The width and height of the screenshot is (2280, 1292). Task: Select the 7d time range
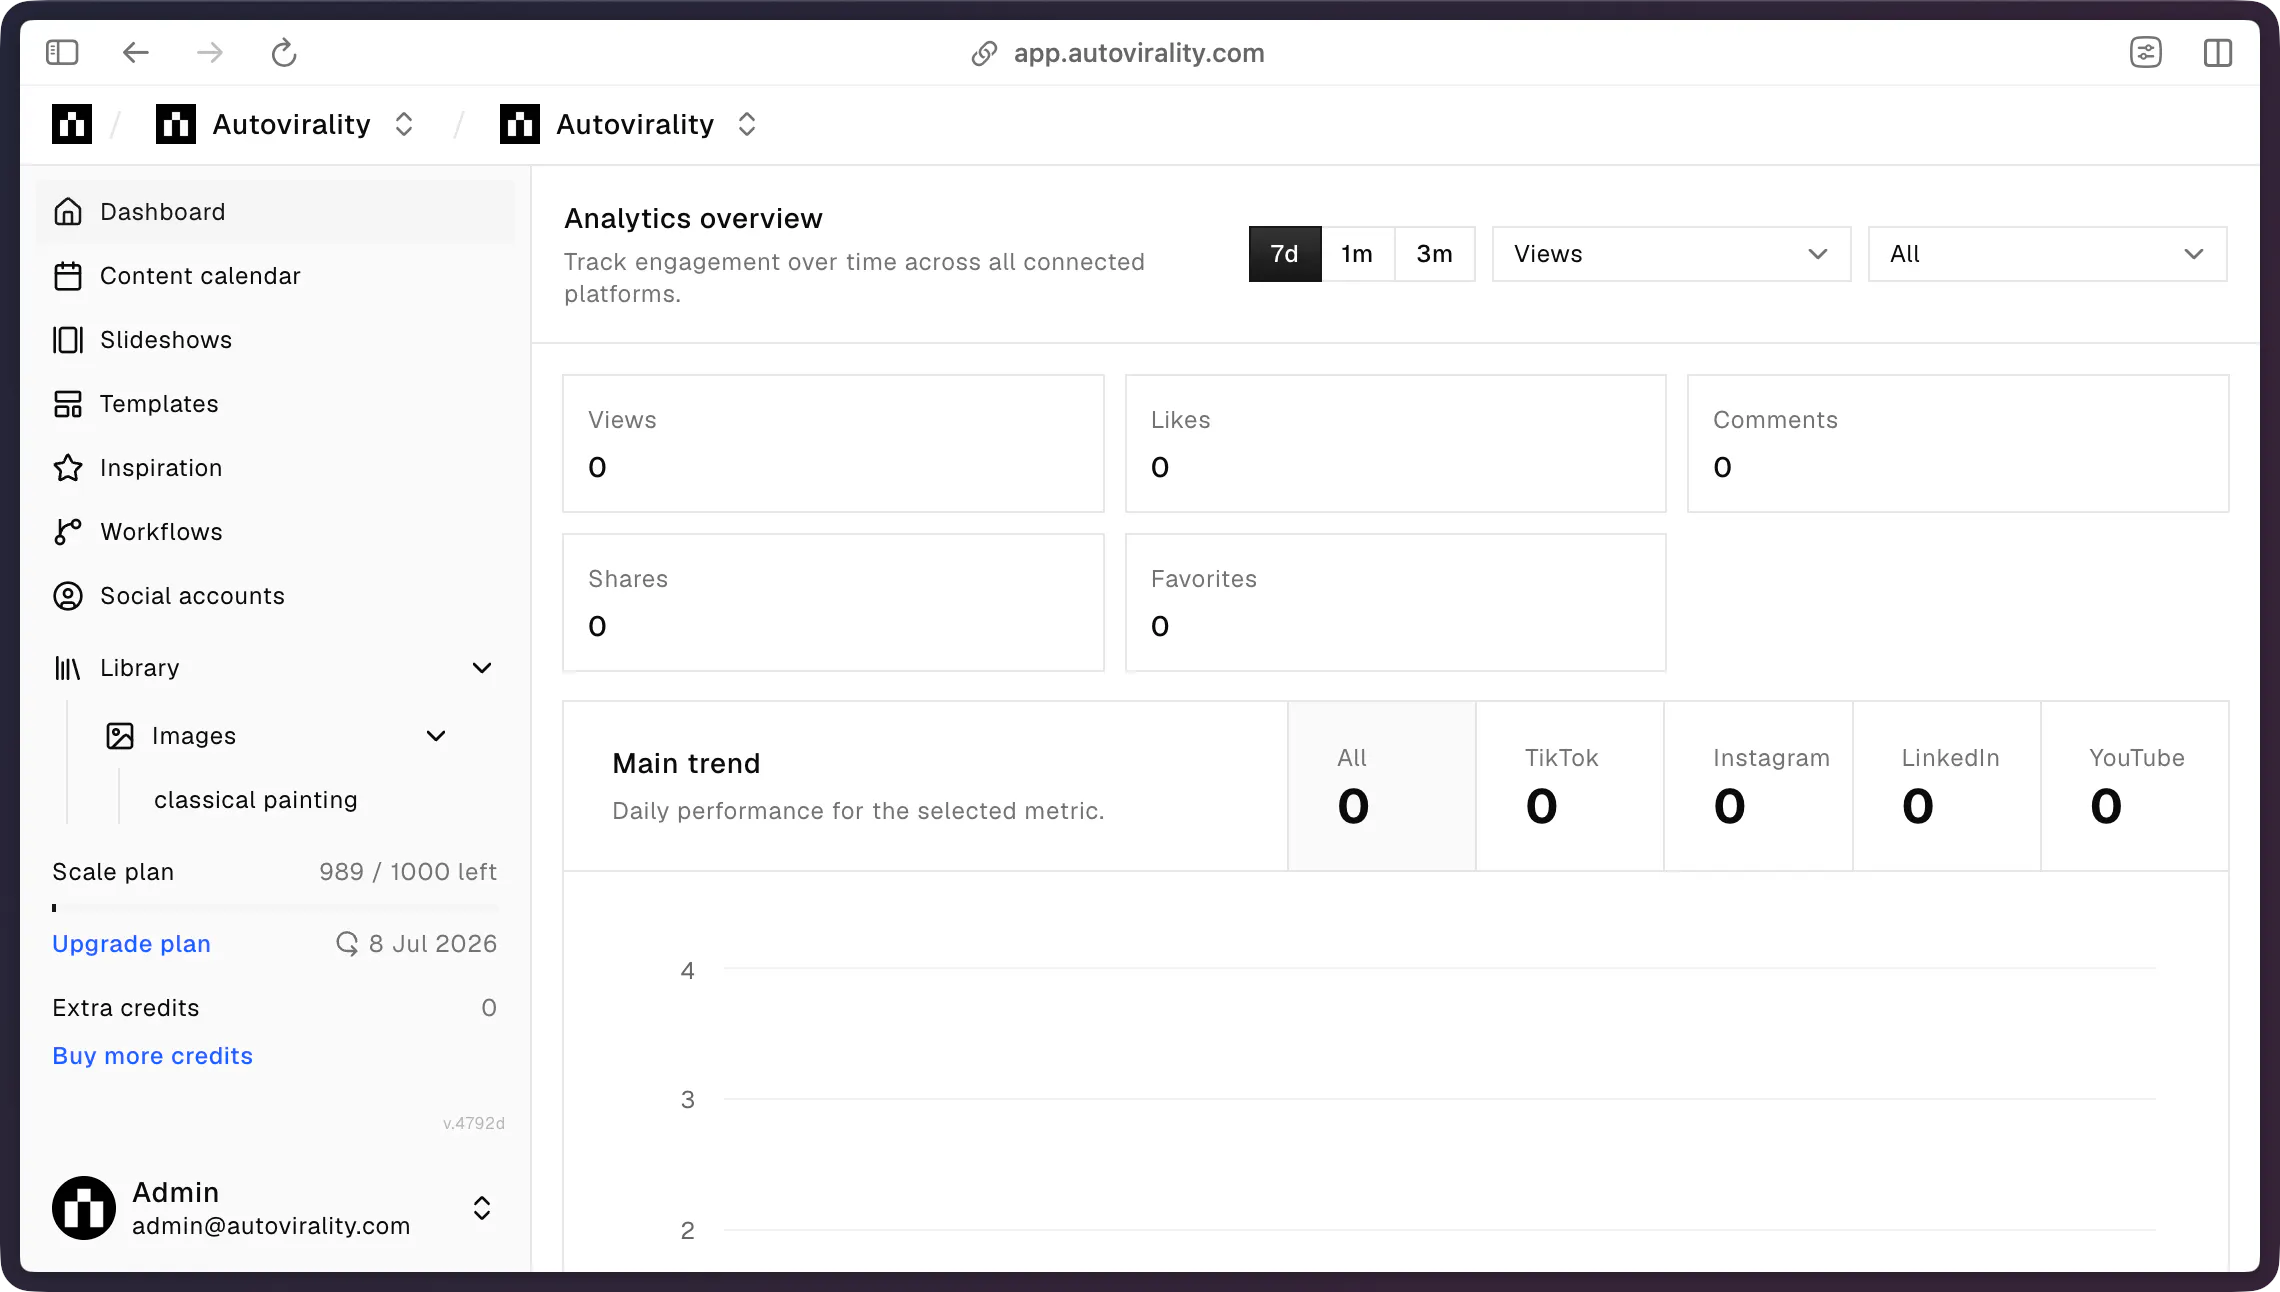[1285, 254]
